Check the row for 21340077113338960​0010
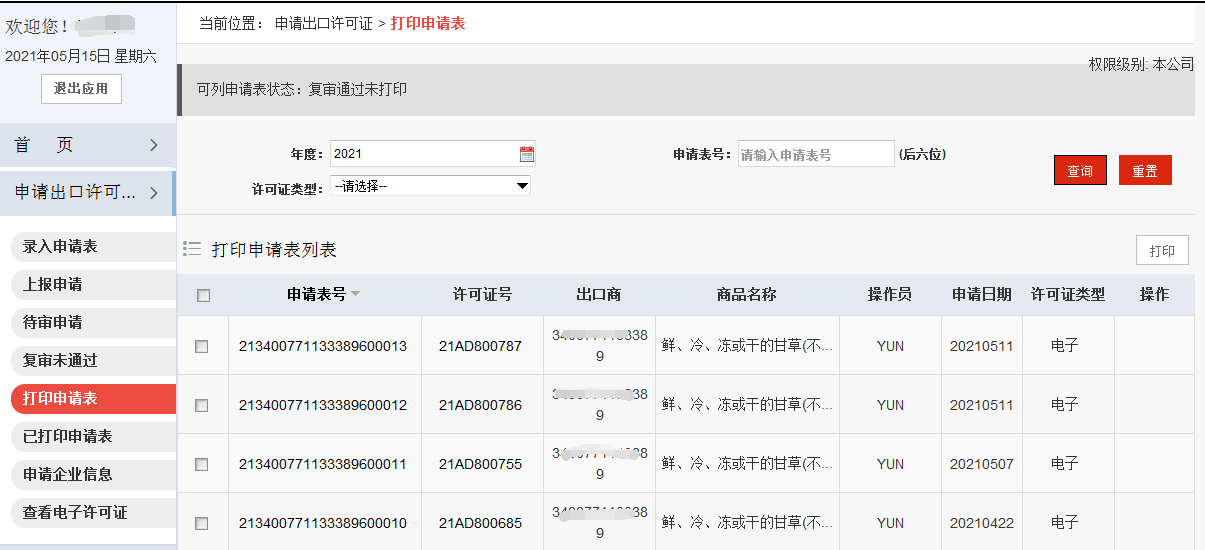 [x=202, y=523]
